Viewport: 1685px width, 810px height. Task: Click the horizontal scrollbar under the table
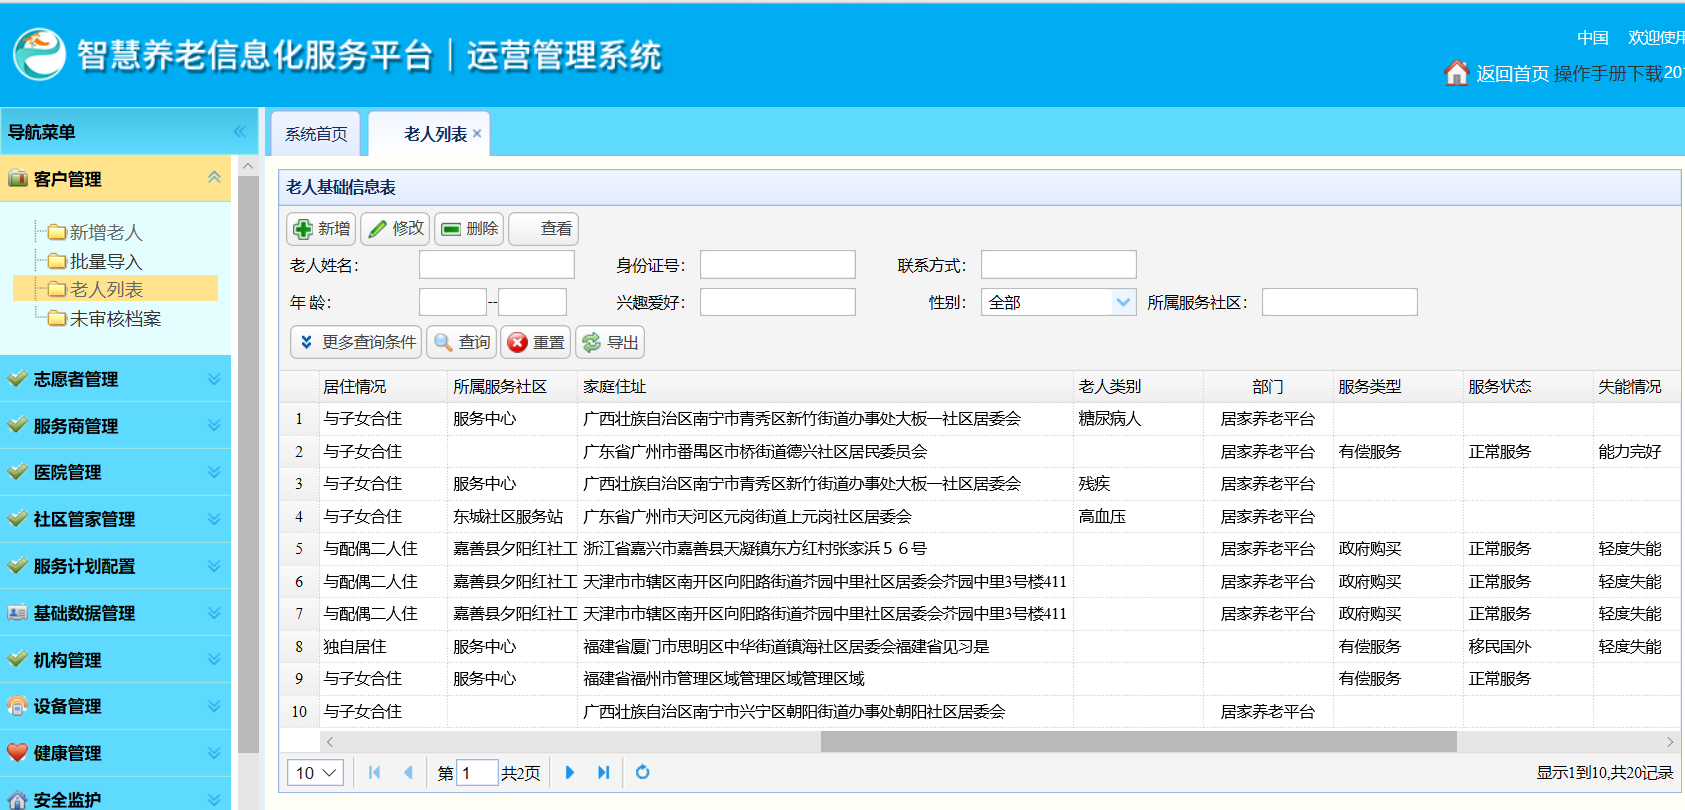pos(1138,742)
